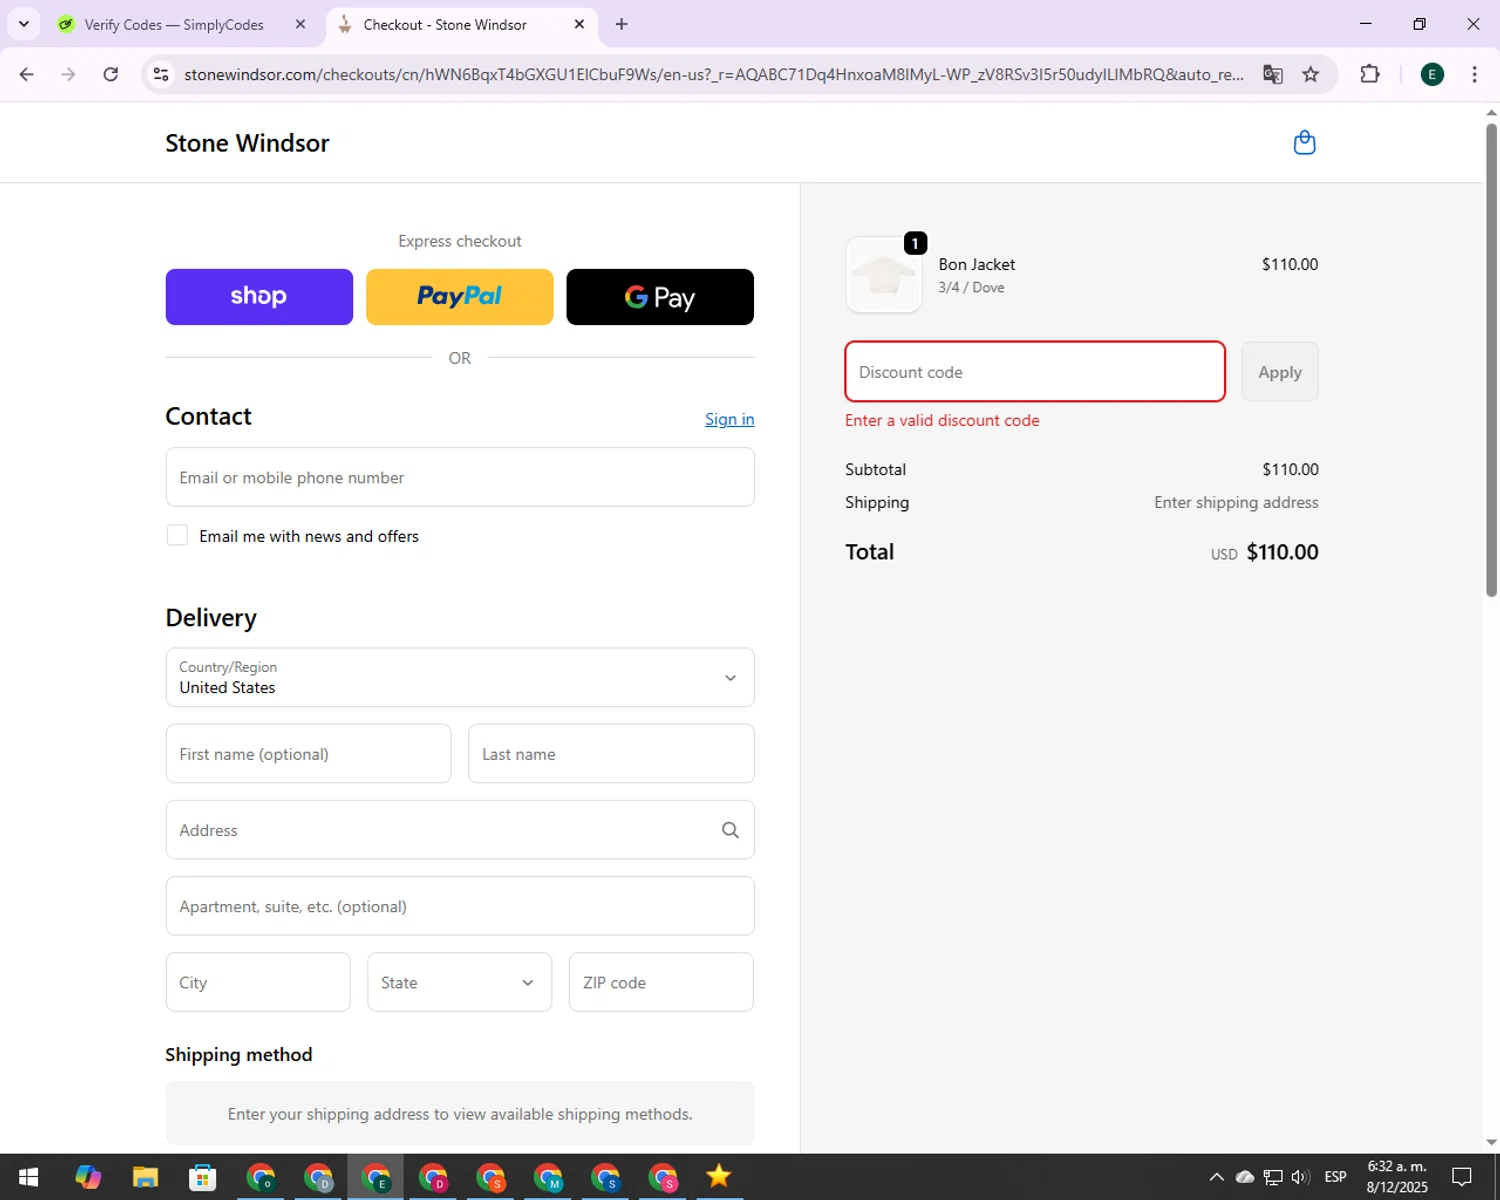This screenshot has height=1200, width=1500.
Task: Open a new browser tab
Action: 621,24
